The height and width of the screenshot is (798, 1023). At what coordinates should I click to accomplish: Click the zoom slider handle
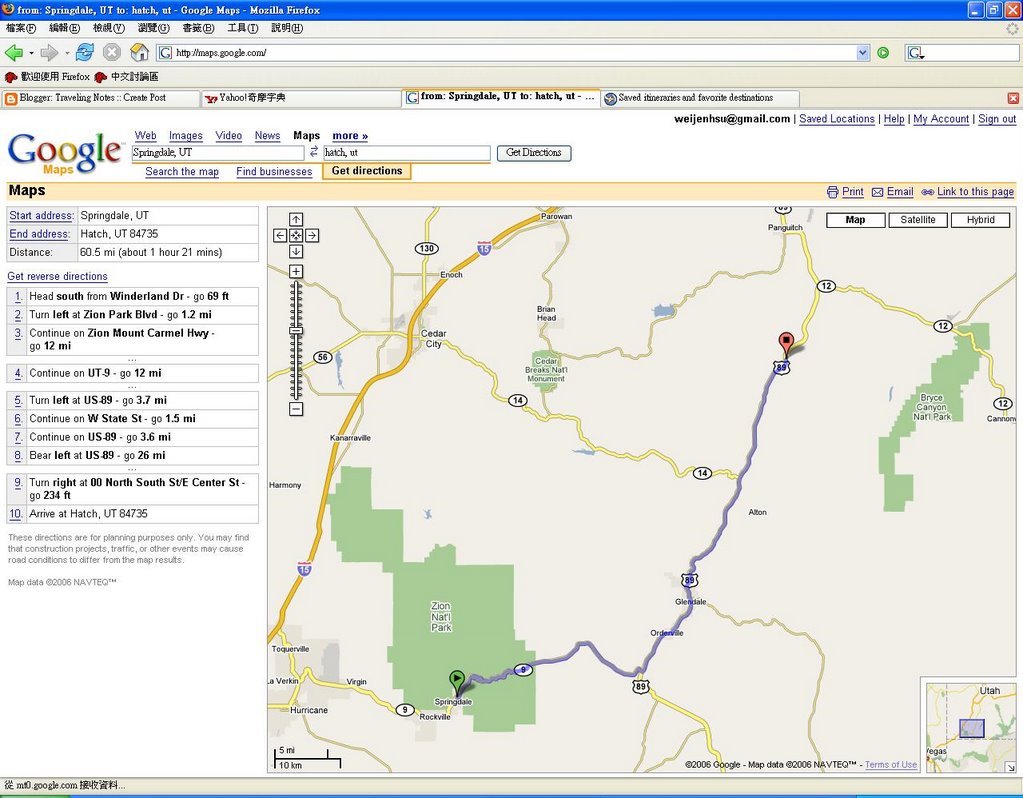coord(296,331)
